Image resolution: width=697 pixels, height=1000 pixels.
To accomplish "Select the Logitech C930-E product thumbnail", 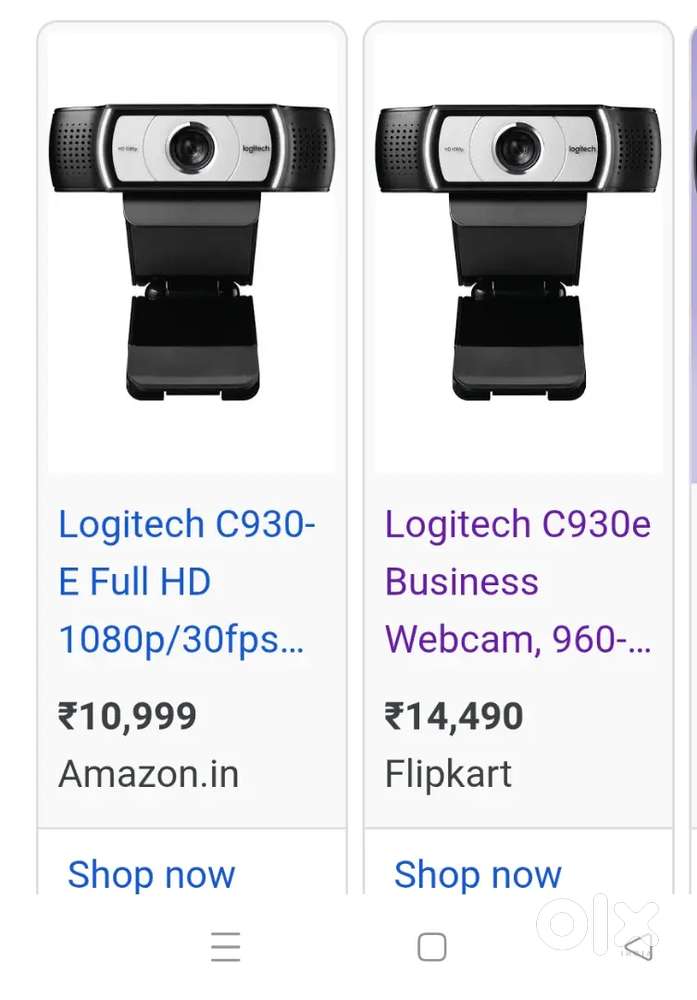I will [x=190, y=250].
